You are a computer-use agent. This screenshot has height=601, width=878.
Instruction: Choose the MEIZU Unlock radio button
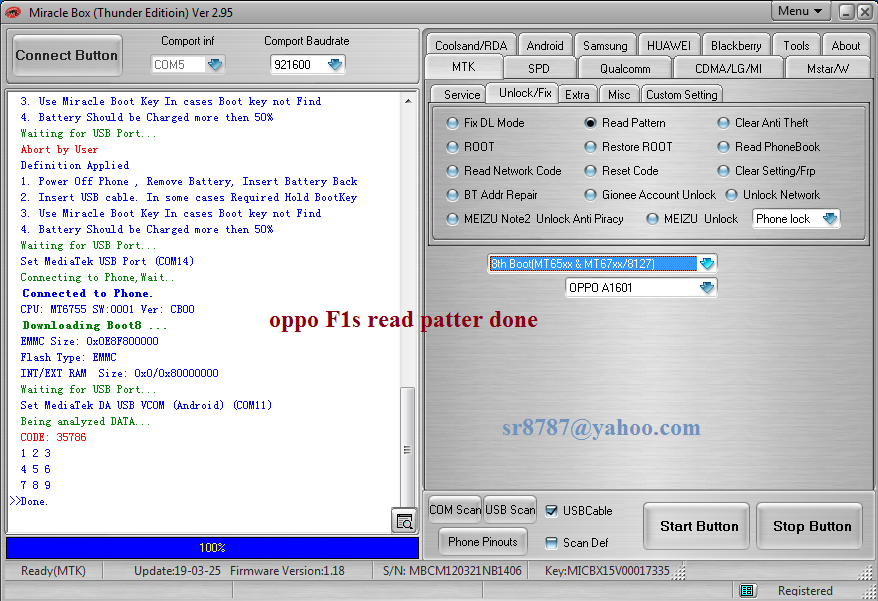(652, 219)
